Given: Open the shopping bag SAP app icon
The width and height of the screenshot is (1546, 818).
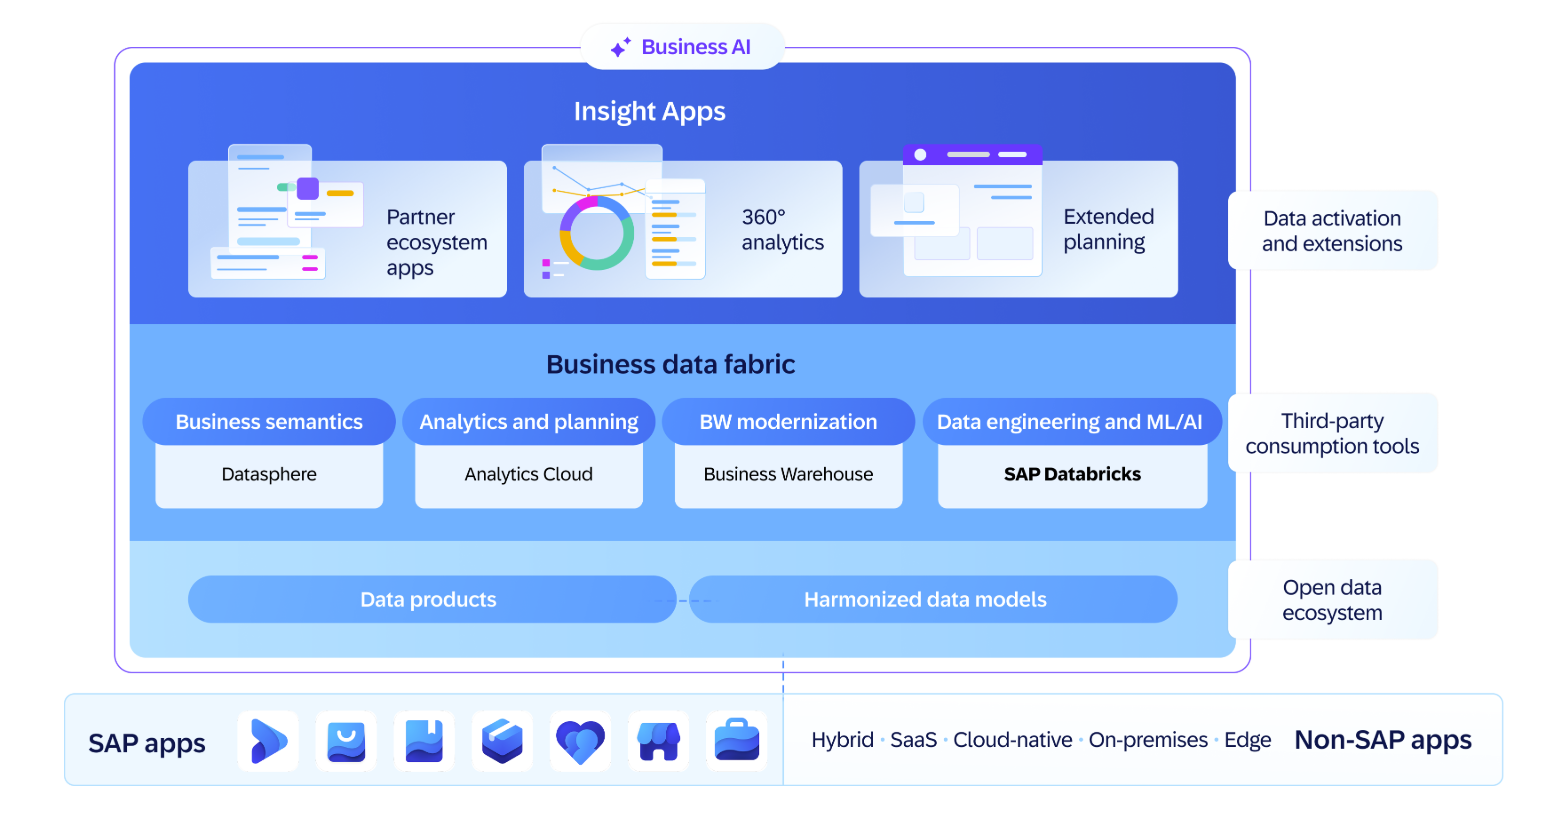Looking at the screenshot, I should [345, 741].
